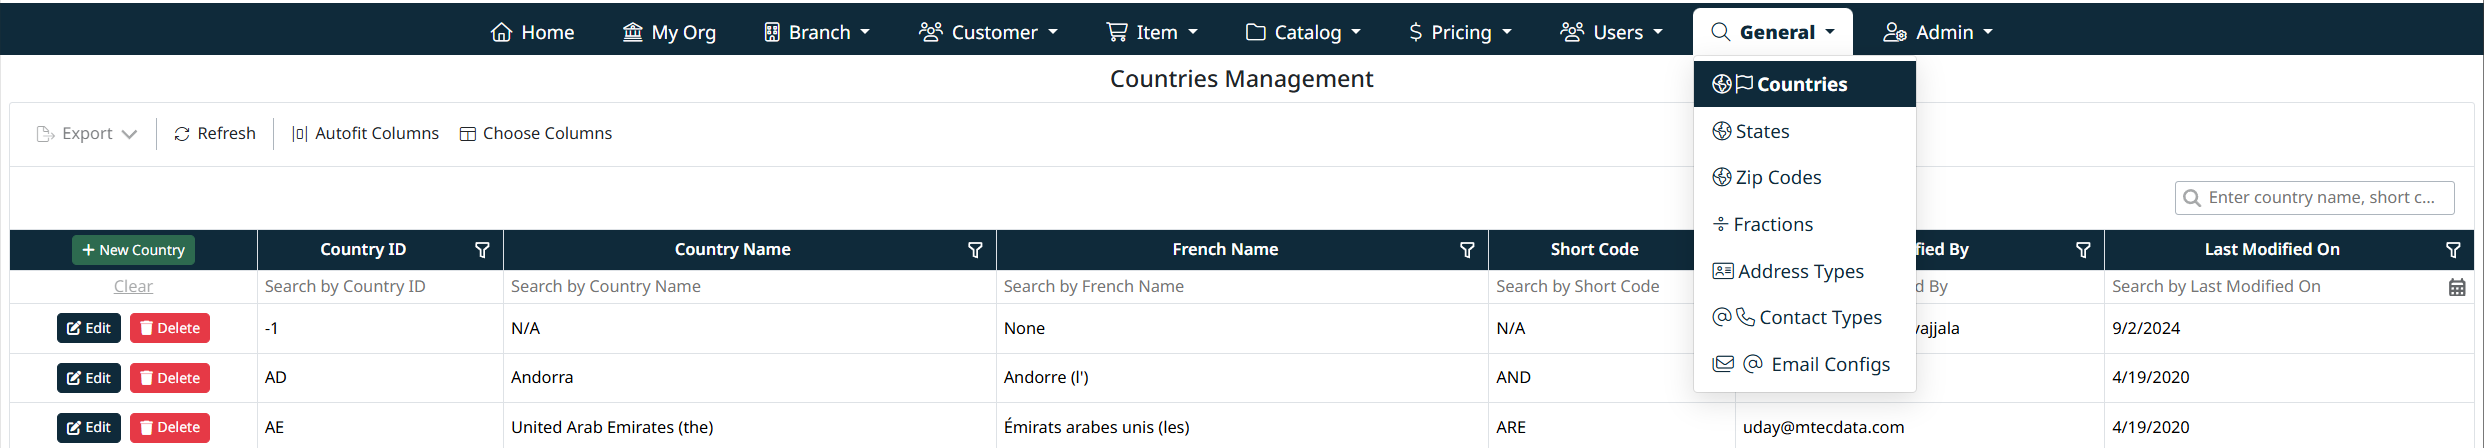Click the French Name filter funnel icon
2484x448 pixels.
pos(1466,250)
